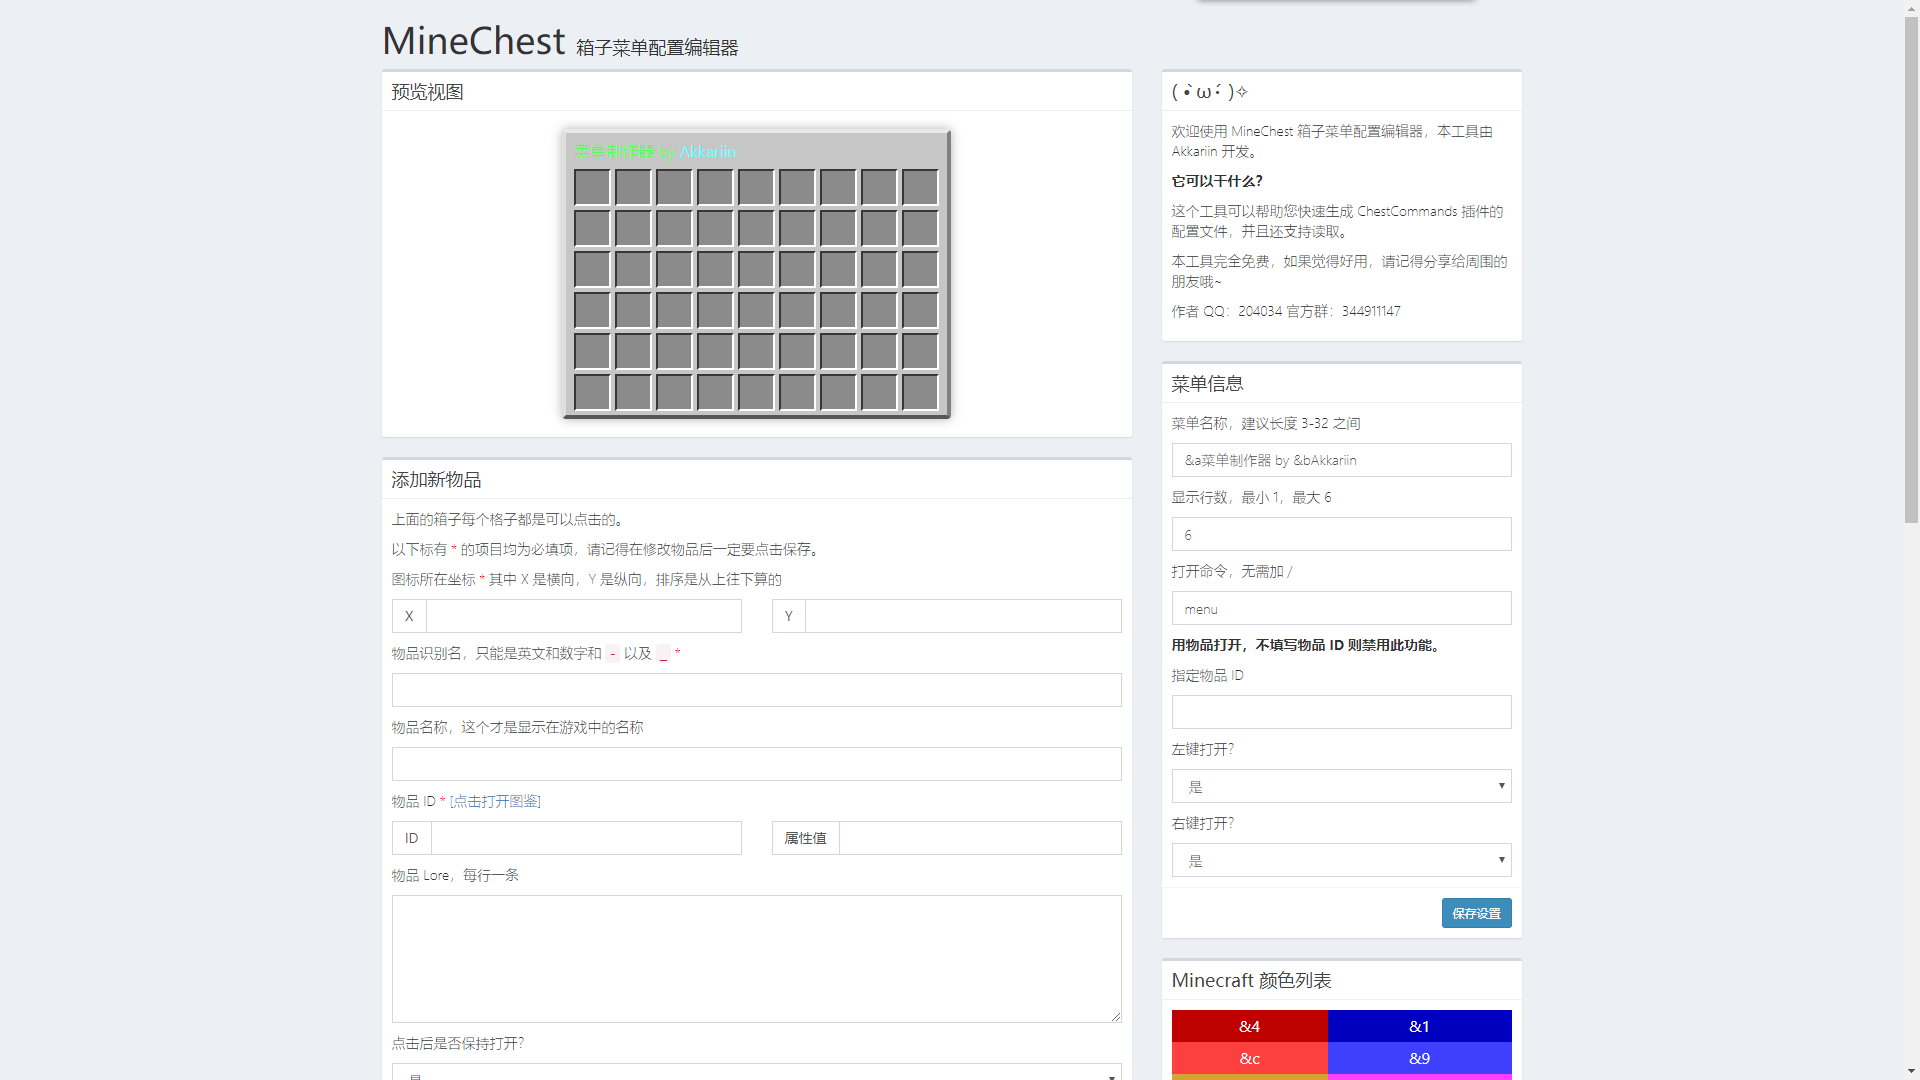This screenshot has width=1920, height=1080.
Task: Select first slot in third chest row
Action: click(x=592, y=269)
